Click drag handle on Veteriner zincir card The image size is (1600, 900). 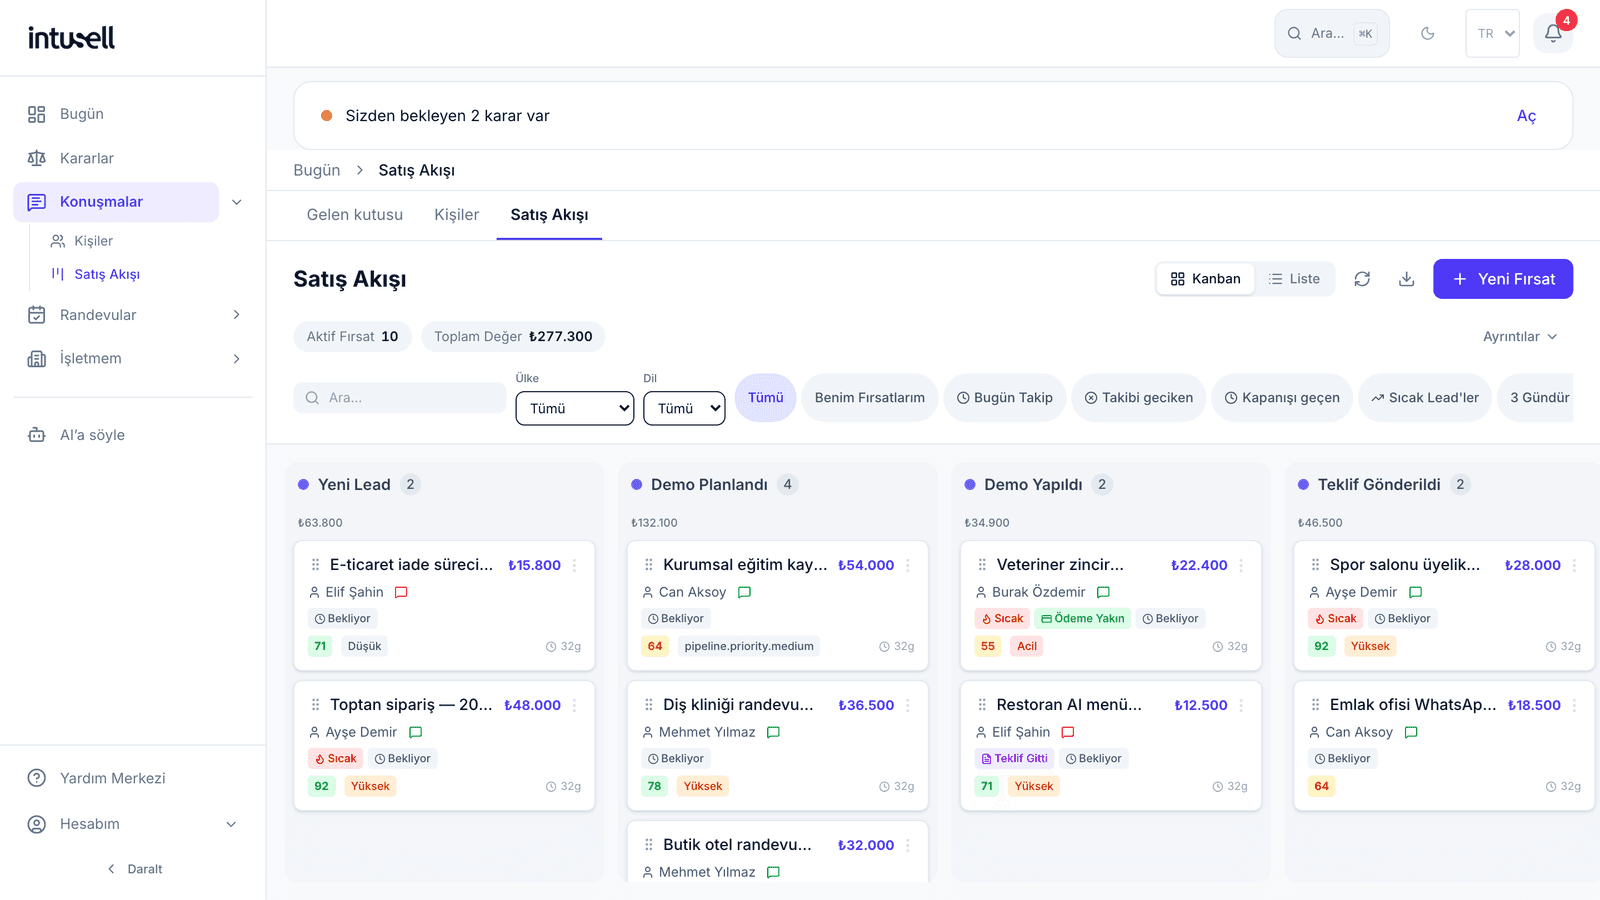[x=982, y=565]
